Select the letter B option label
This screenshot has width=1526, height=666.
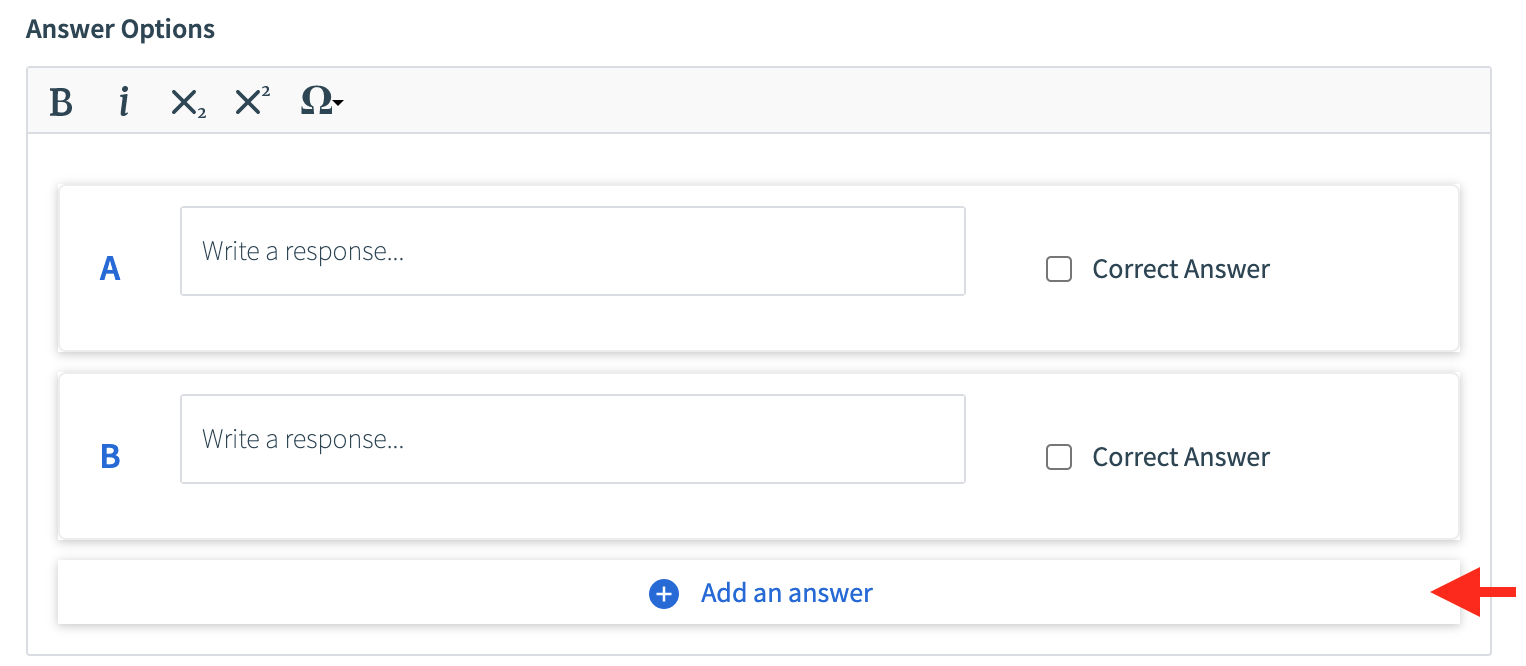click(x=110, y=457)
